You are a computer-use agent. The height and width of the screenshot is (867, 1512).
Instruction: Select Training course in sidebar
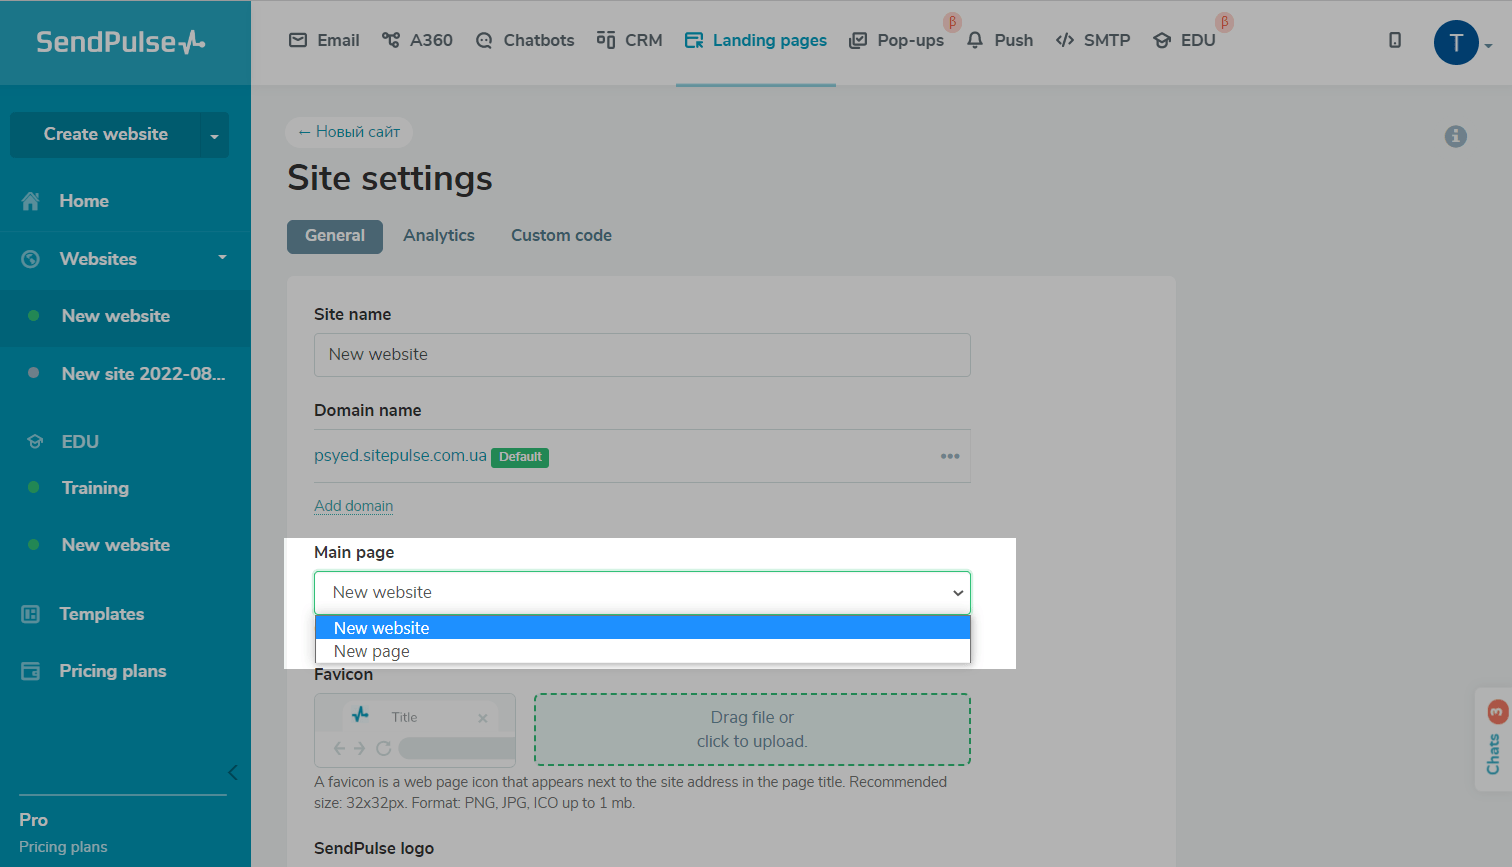pyautogui.click(x=95, y=488)
